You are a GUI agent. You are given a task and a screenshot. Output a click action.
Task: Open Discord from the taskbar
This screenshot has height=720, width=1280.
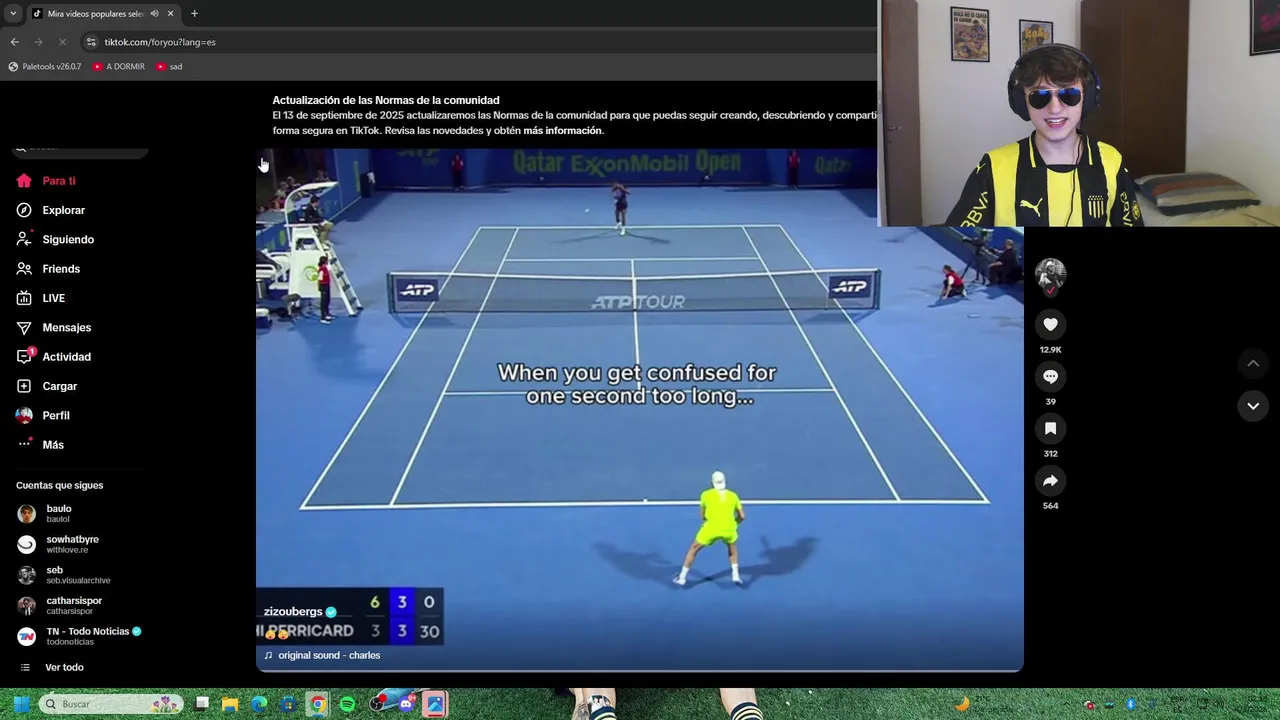coord(406,704)
